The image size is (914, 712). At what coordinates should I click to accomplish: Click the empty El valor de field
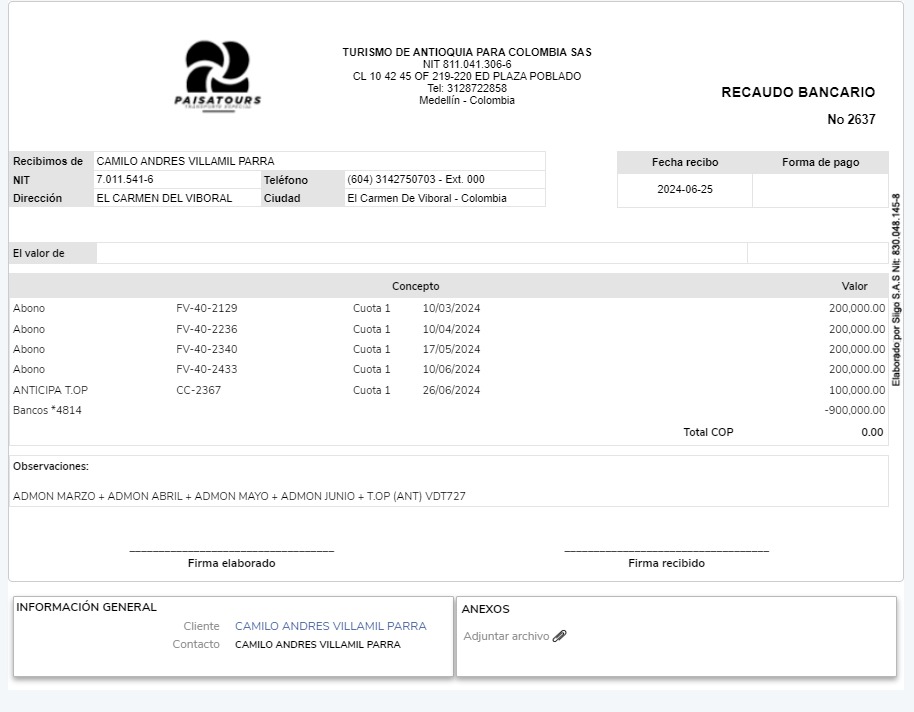[420, 253]
